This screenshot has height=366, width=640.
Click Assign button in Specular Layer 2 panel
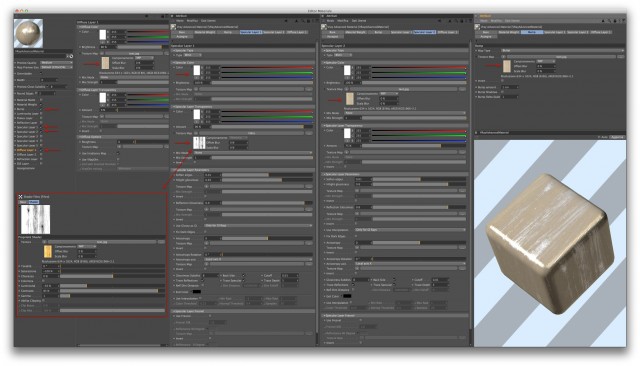333,37
